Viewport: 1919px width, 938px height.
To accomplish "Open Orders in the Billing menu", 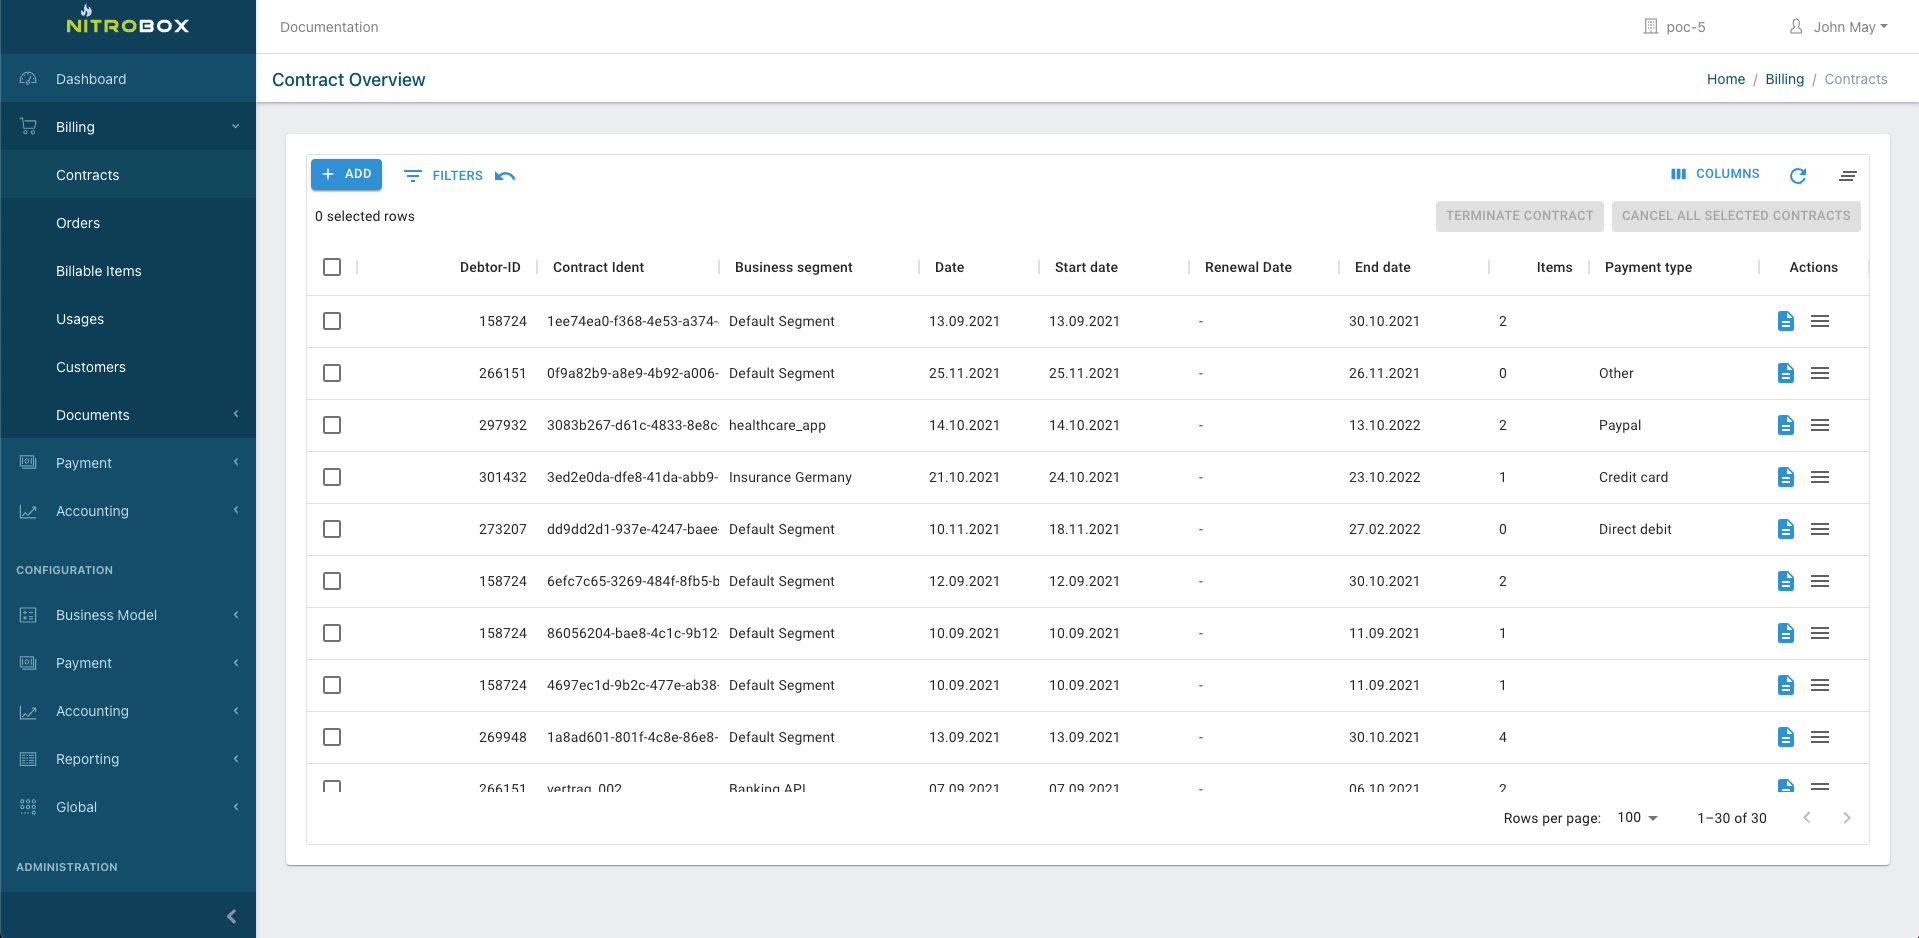I will pos(78,223).
